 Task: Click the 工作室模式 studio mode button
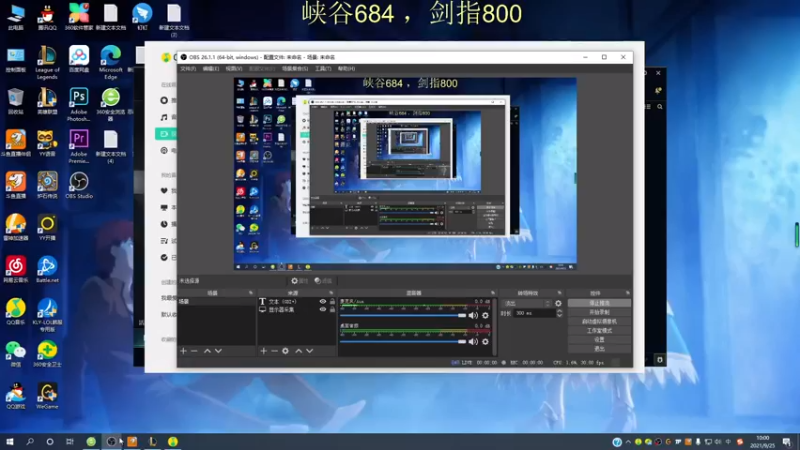599,331
